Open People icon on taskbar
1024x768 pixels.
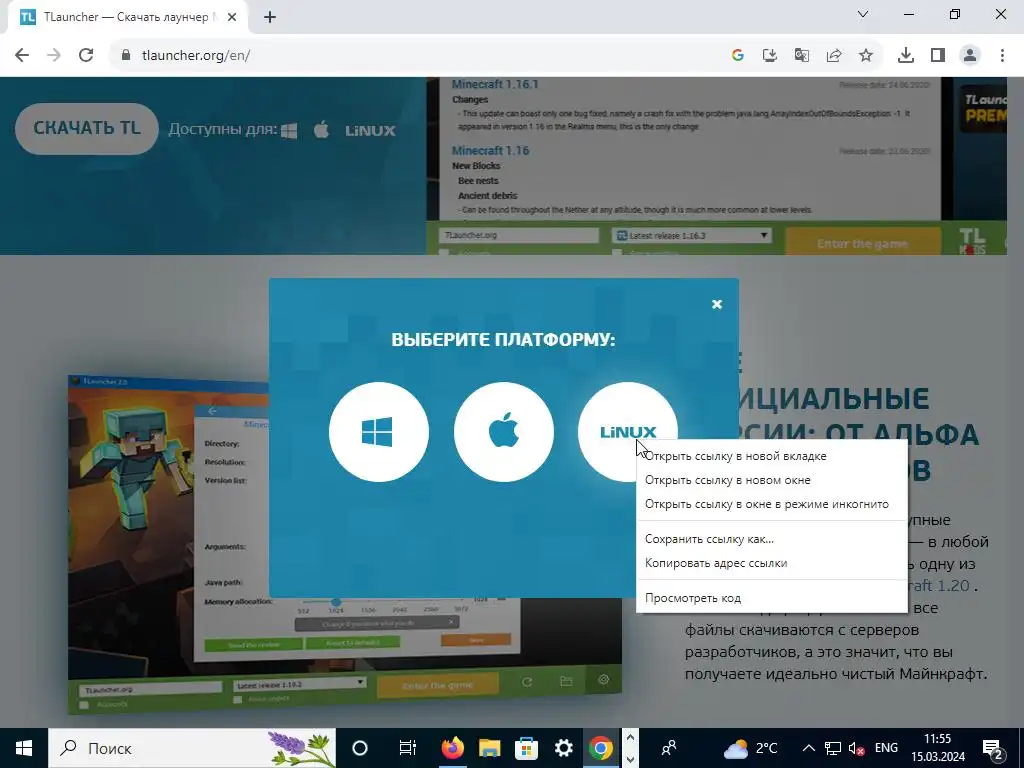point(669,748)
